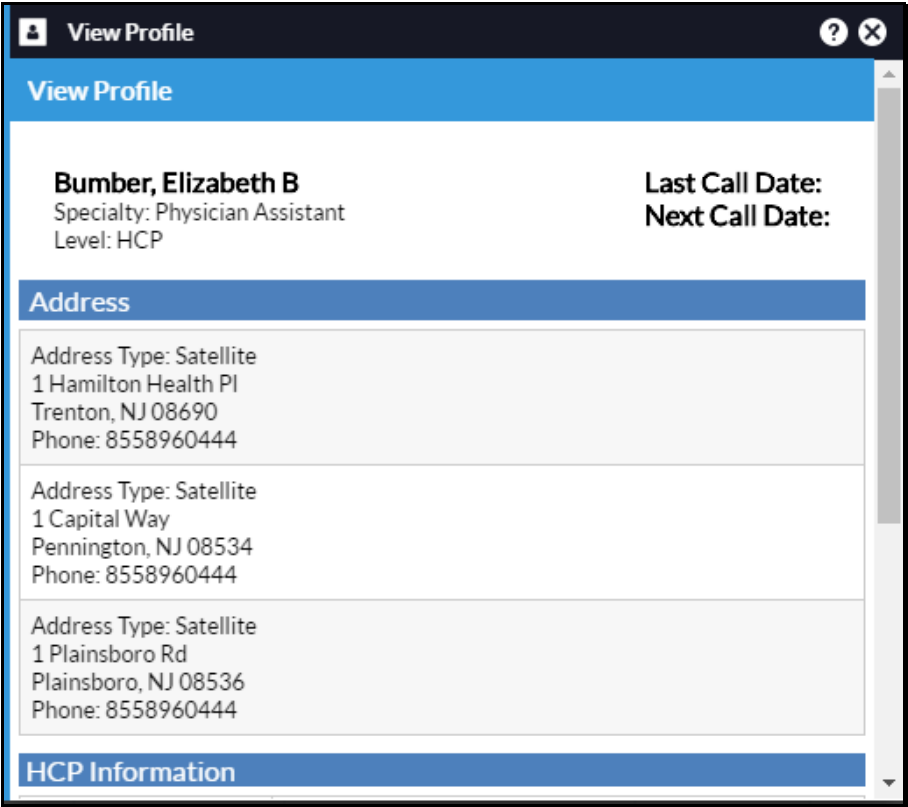
Task: Expand the HCP Information section header
Action: tap(442, 770)
